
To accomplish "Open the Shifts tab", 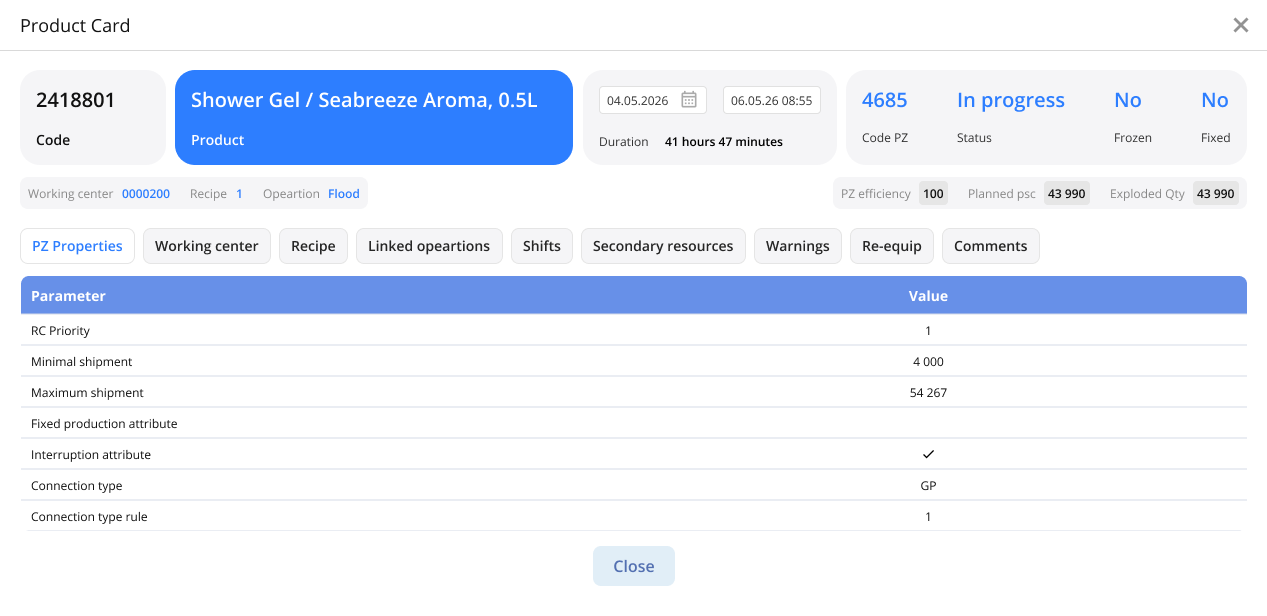I will click(x=542, y=246).
